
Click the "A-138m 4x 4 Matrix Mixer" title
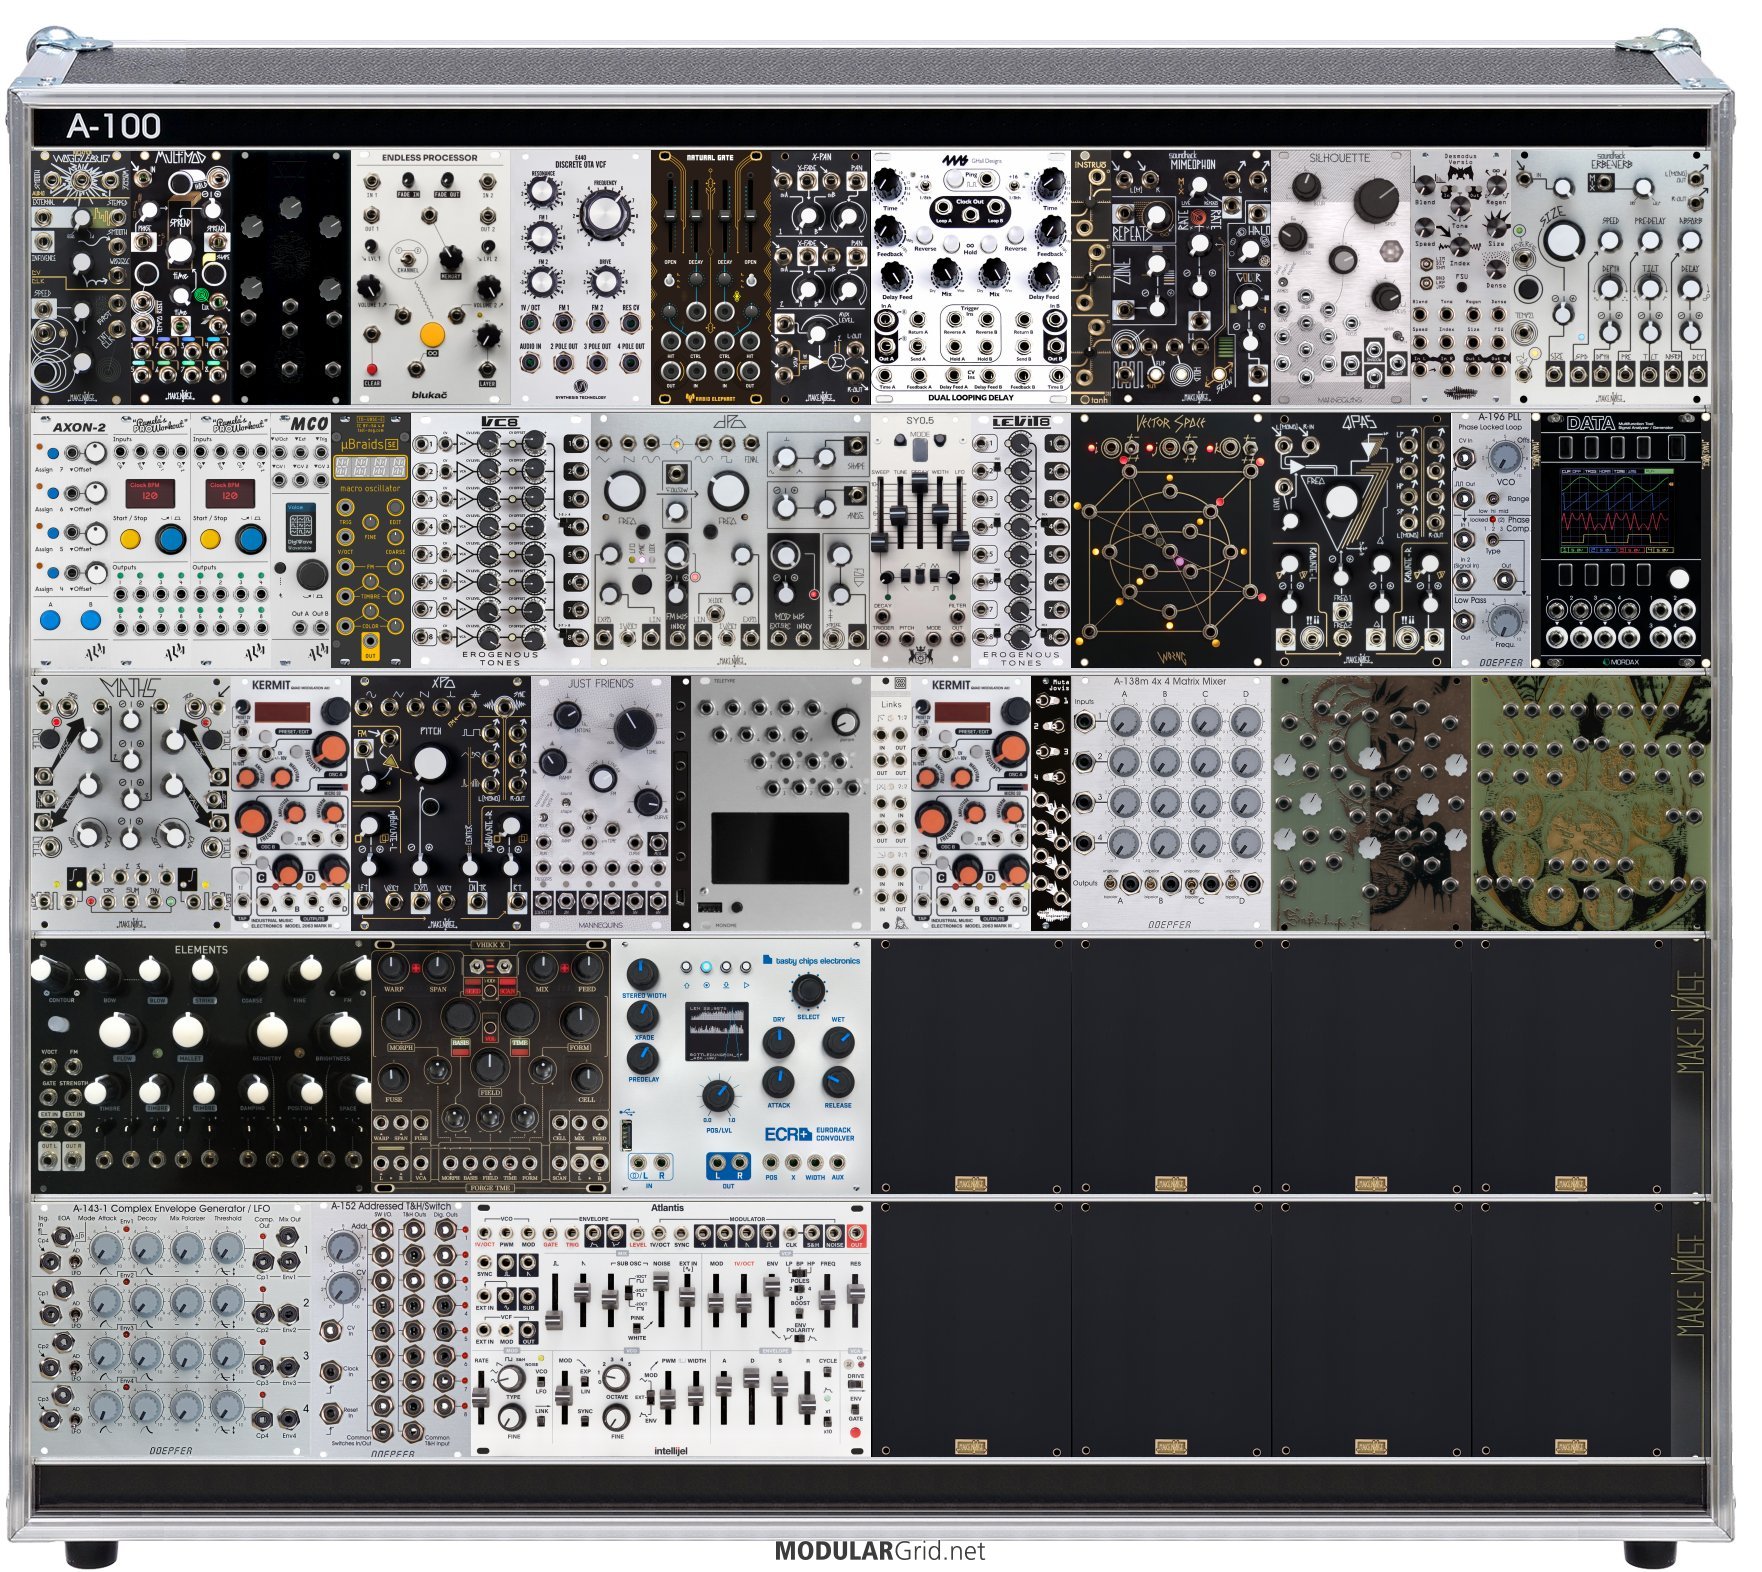(1170, 682)
